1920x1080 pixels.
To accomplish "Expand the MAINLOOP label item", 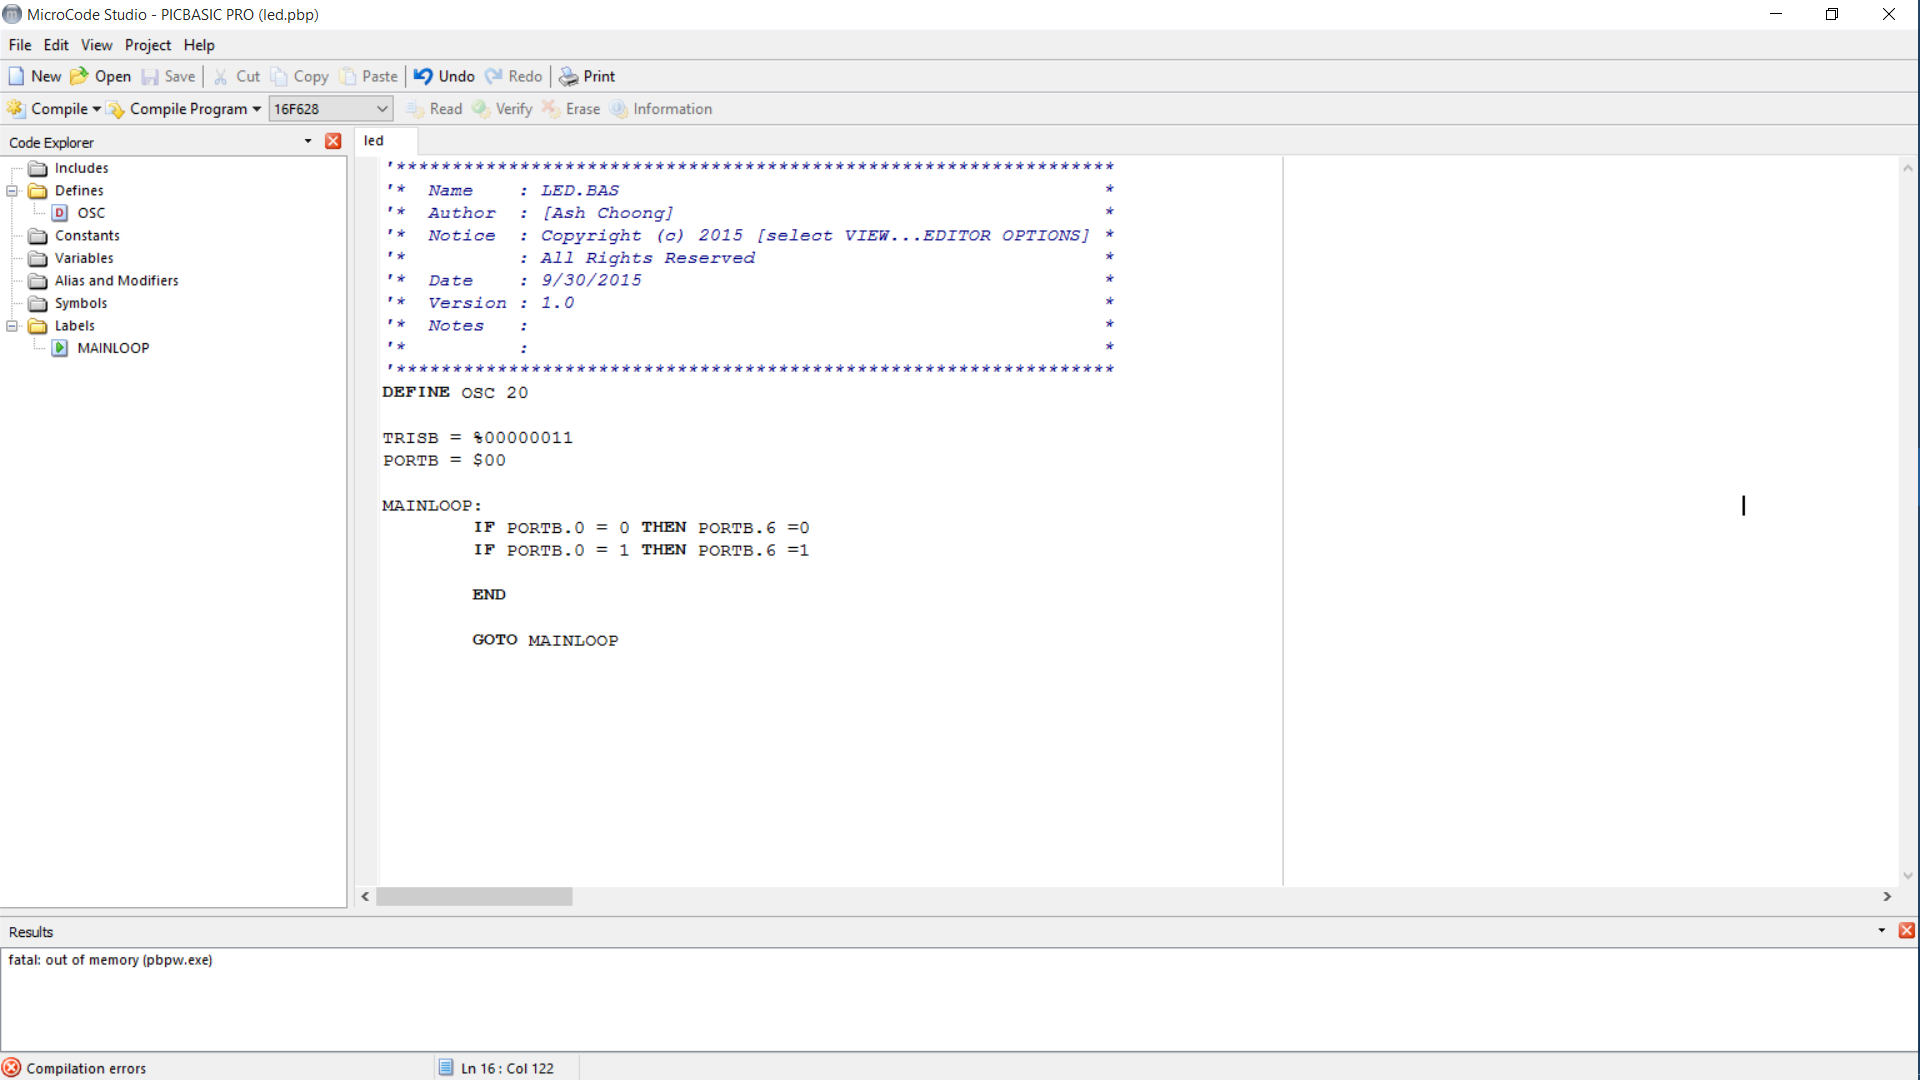I will coord(113,348).
